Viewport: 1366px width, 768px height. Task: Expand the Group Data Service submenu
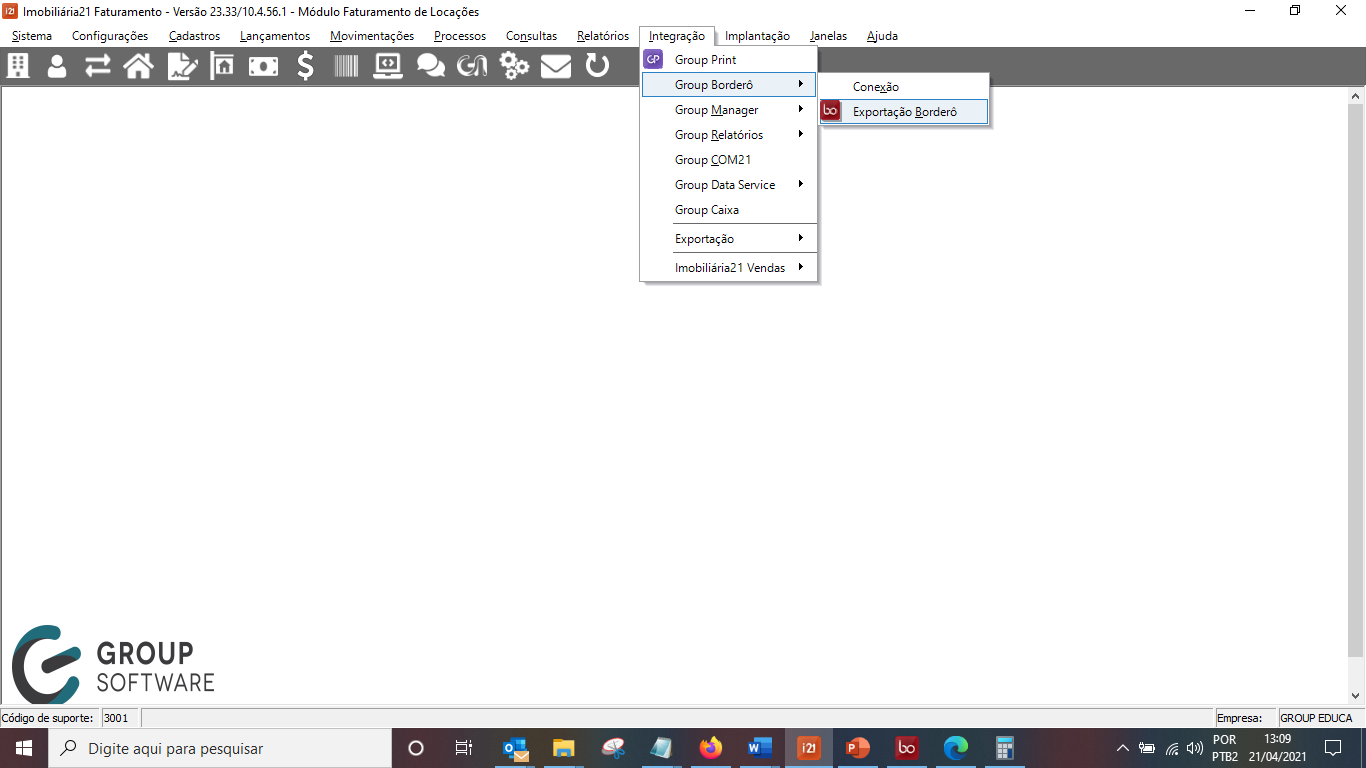coord(729,185)
